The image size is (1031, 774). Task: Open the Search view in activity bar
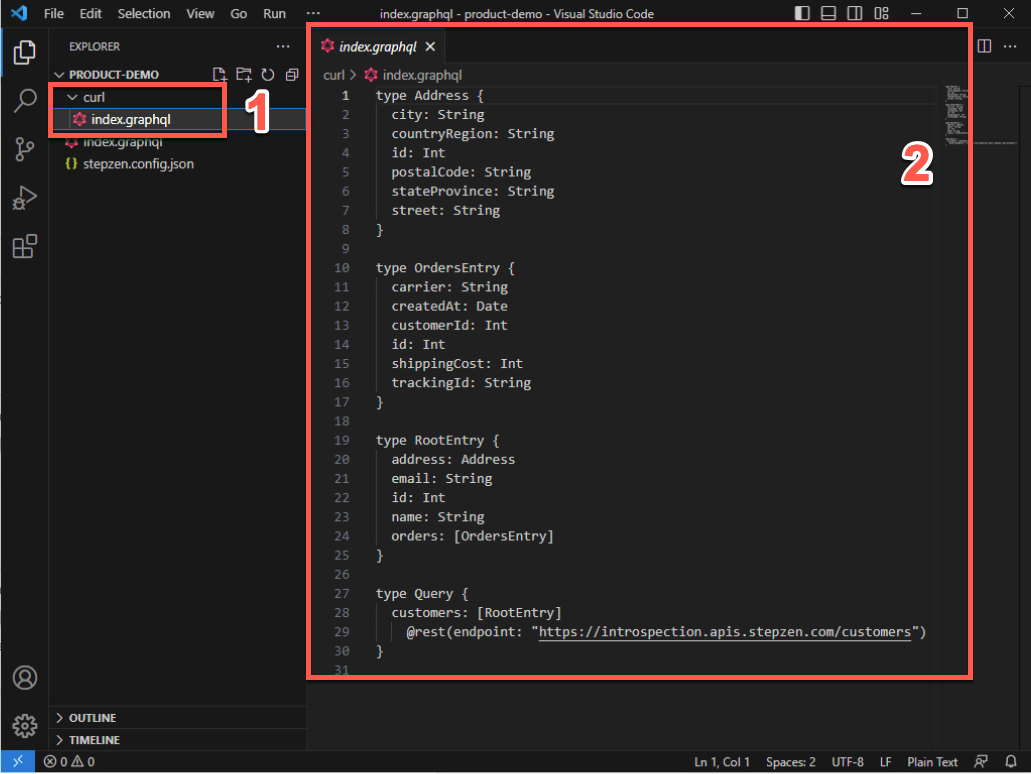coord(25,101)
